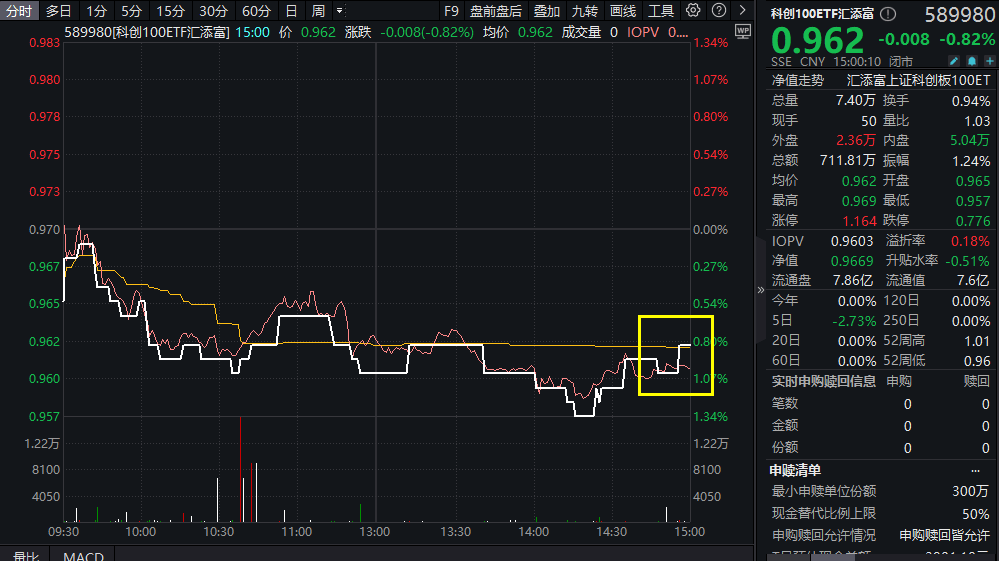Click the F9 button in toolbar
Image resolution: width=999 pixels, height=561 pixels.
451,11
